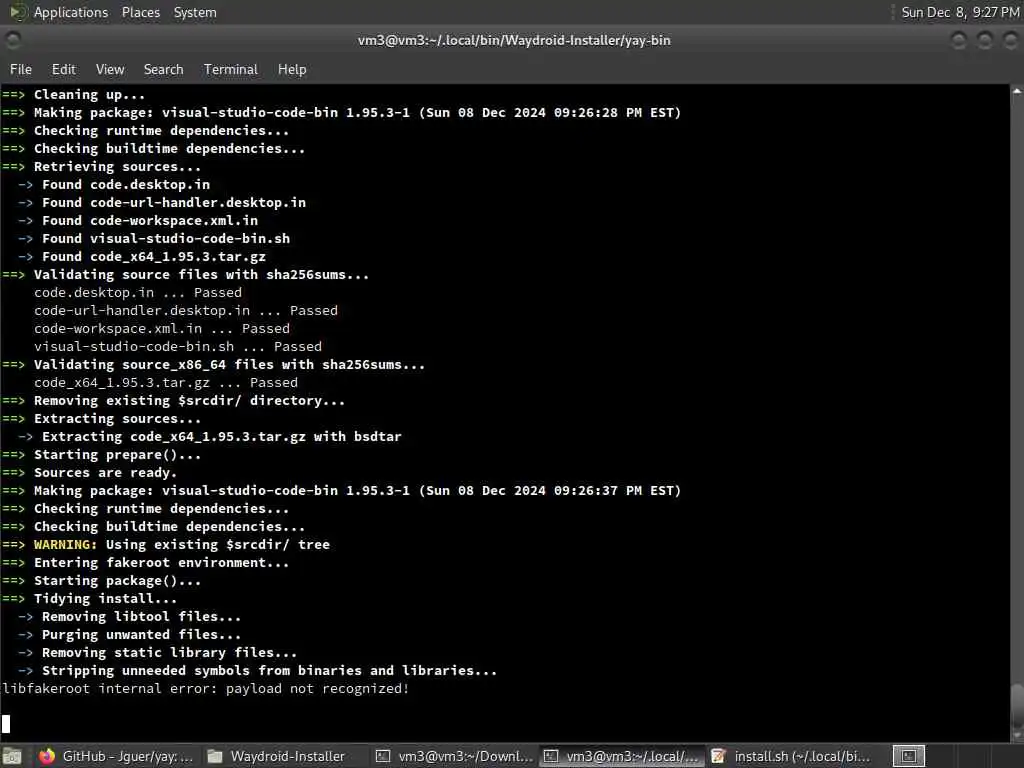
Task: Click the 'libfakeroot internal error' line
Action: 205,688
